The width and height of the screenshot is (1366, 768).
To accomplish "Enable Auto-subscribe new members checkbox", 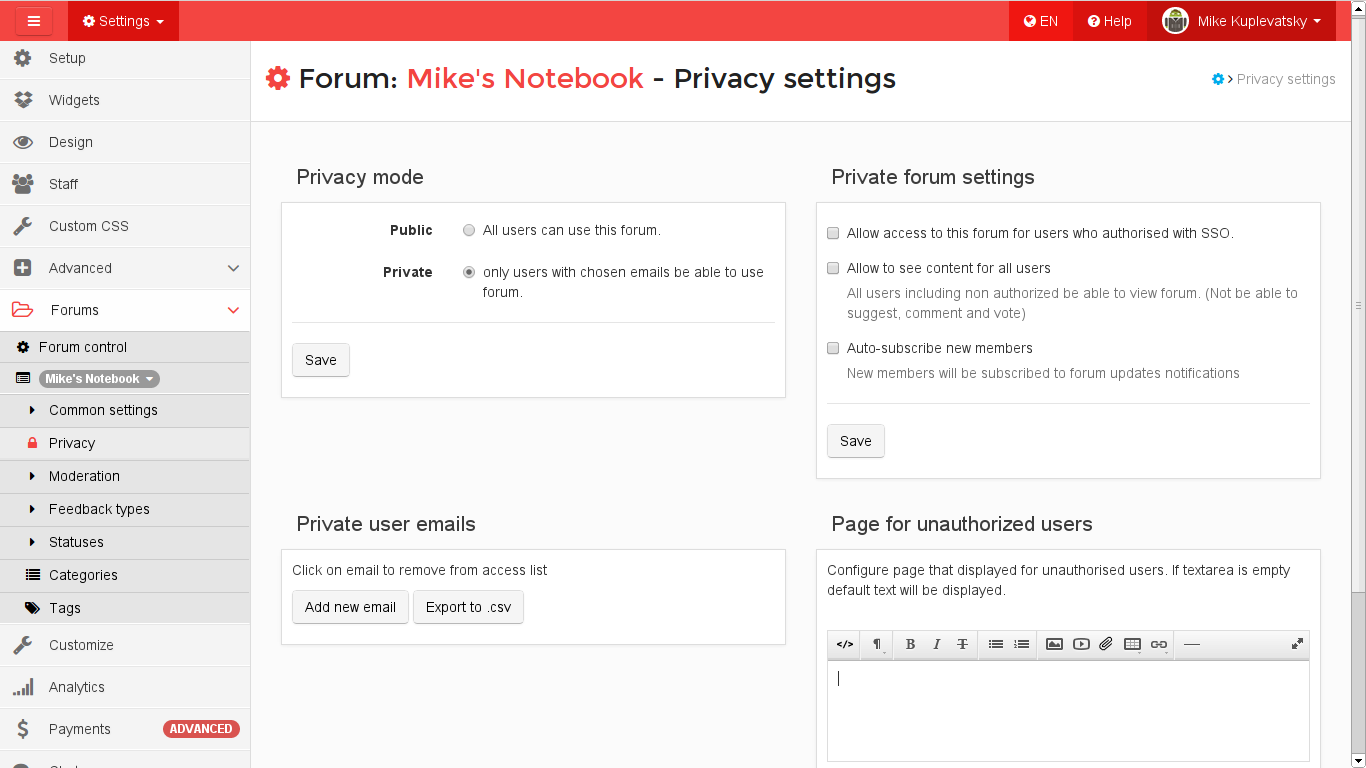I will click(x=833, y=348).
